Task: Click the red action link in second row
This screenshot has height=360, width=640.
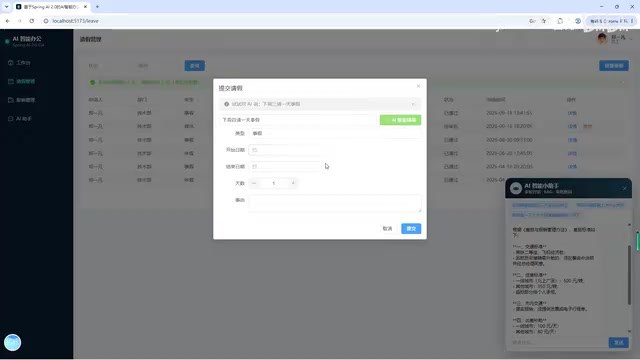Action: pos(587,127)
